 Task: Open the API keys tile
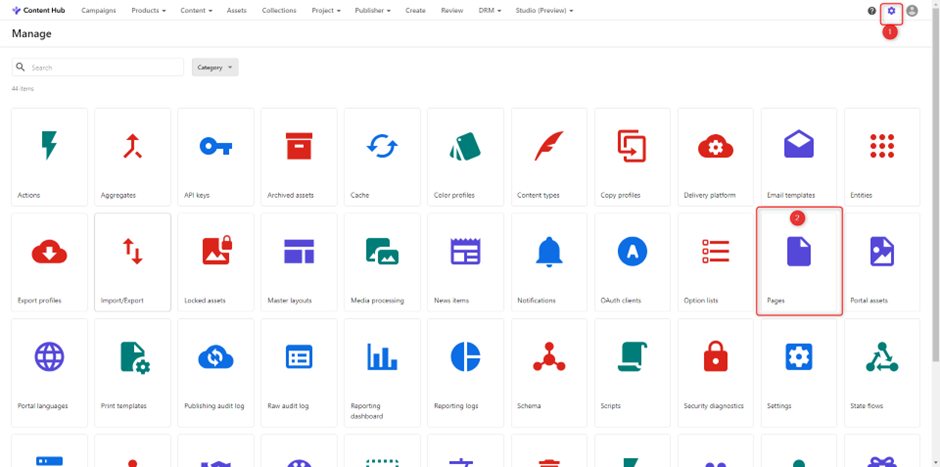pyautogui.click(x=216, y=157)
